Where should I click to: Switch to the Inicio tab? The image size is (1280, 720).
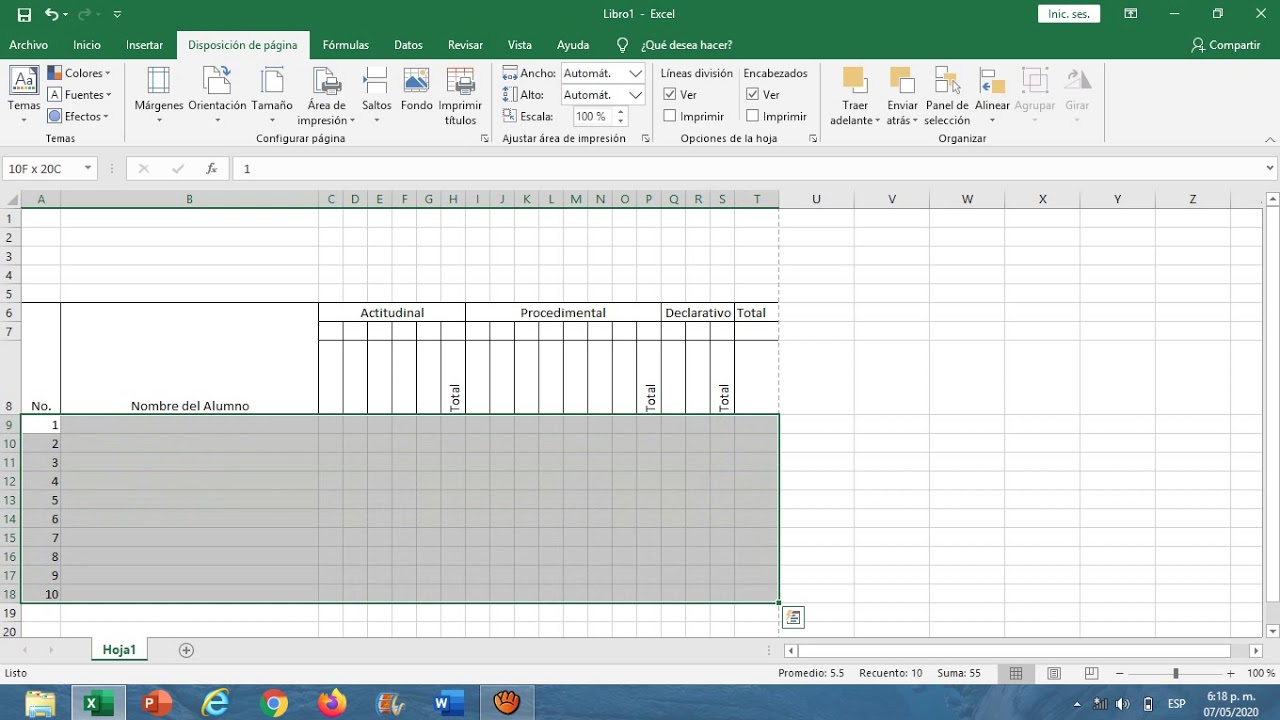[x=87, y=45]
